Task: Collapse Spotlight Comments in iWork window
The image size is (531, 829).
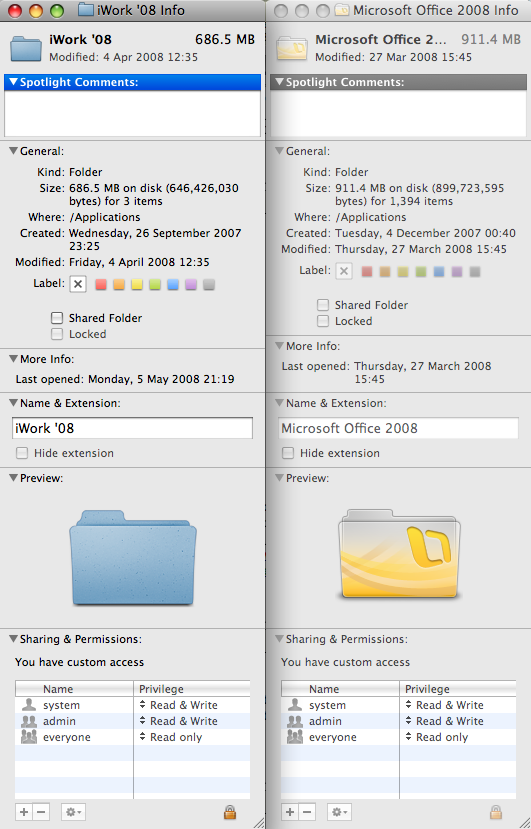Action: 13,82
